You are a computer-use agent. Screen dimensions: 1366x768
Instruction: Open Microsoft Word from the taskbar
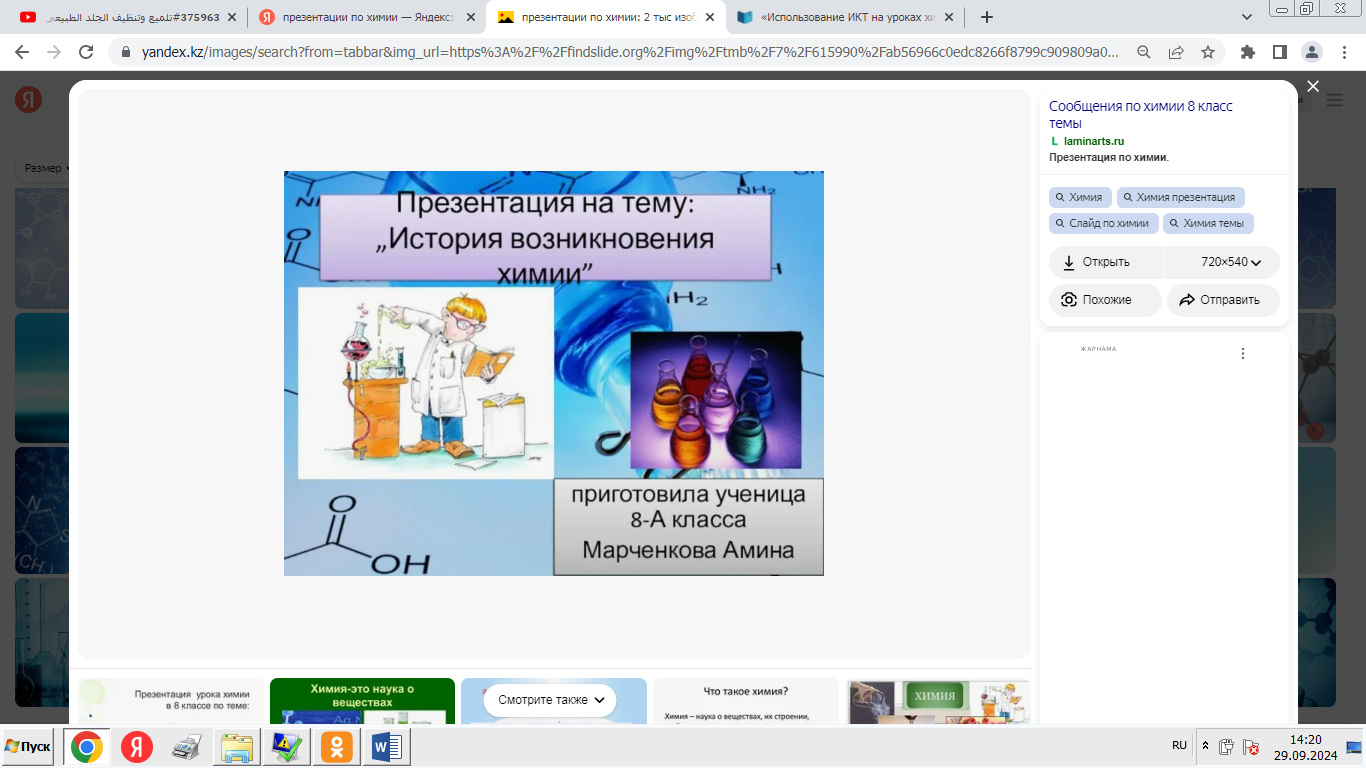tap(387, 747)
